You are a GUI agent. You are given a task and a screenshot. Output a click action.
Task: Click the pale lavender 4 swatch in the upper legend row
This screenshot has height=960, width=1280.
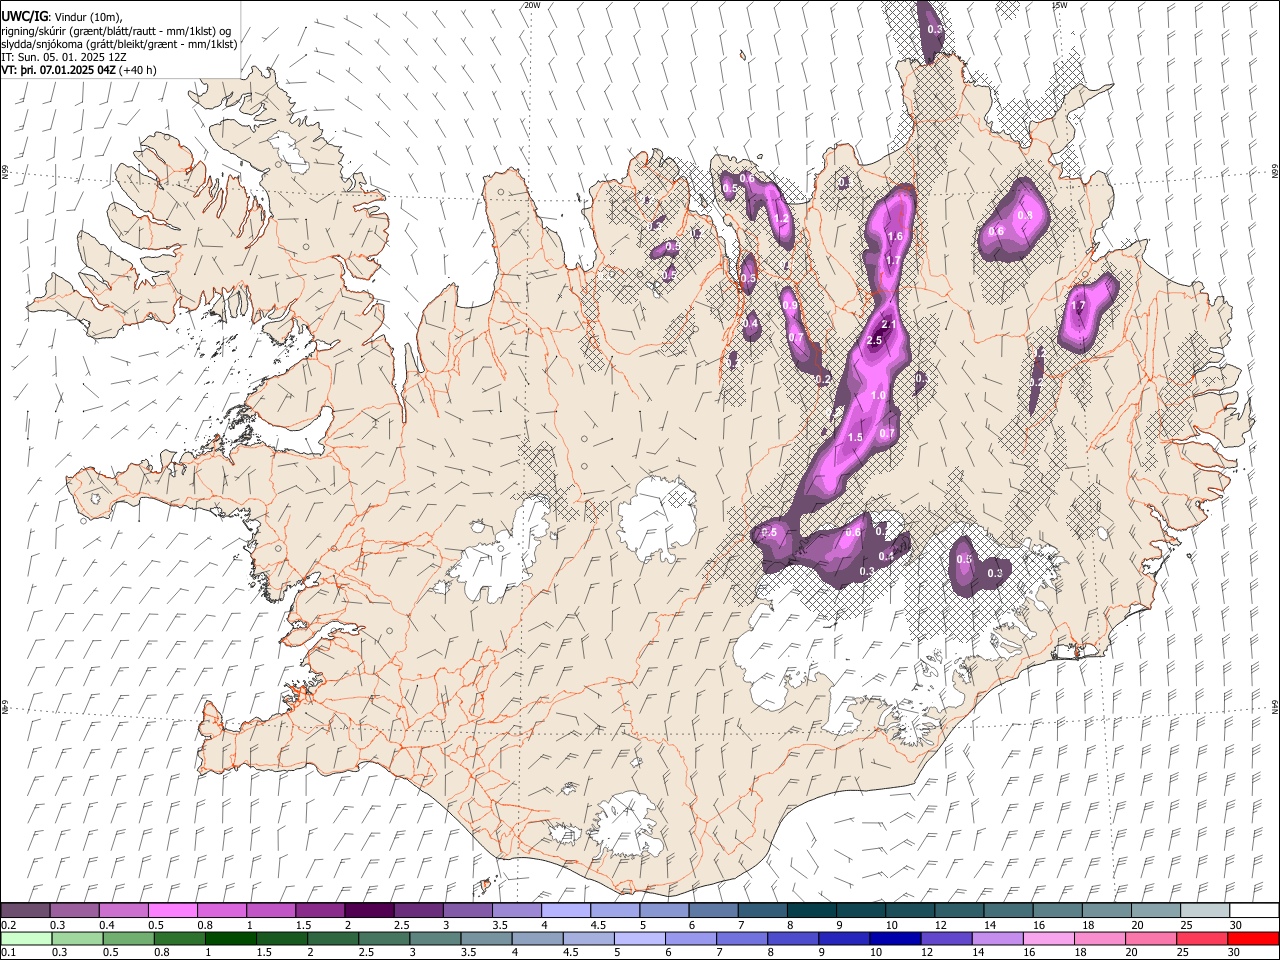pyautogui.click(x=564, y=911)
